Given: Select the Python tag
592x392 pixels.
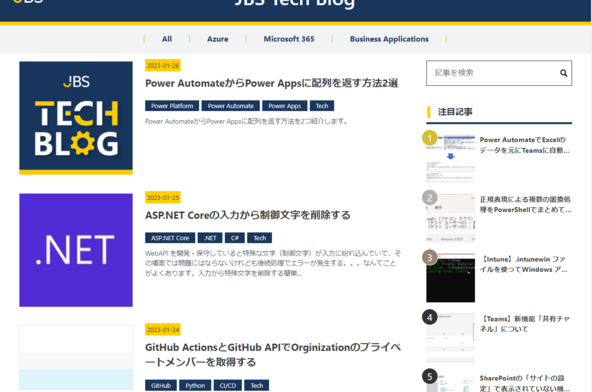Looking at the screenshot, I should (195, 386).
